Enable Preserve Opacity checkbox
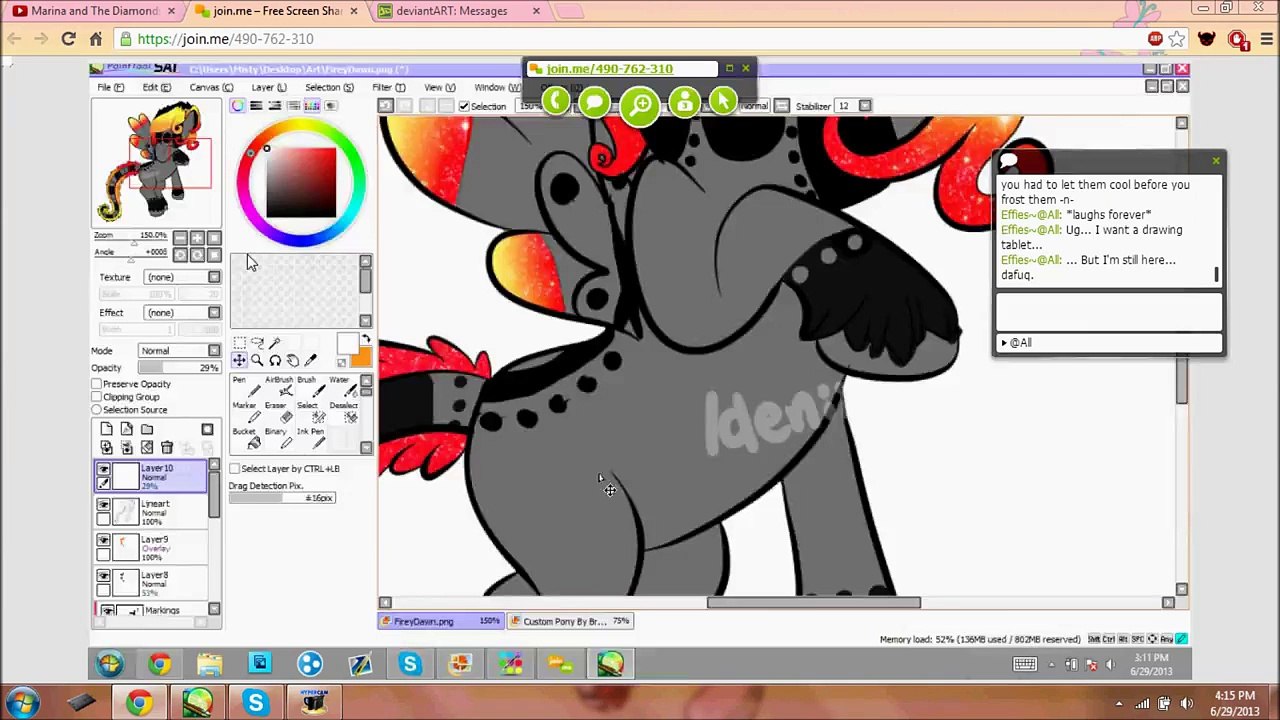Image resolution: width=1280 pixels, height=720 pixels. [97, 384]
